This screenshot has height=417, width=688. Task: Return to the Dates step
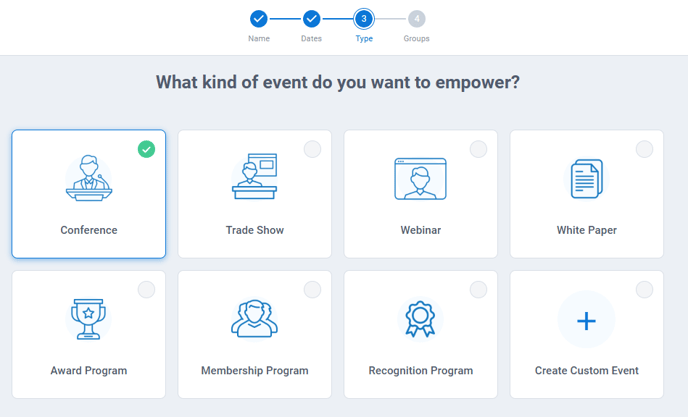click(312, 19)
